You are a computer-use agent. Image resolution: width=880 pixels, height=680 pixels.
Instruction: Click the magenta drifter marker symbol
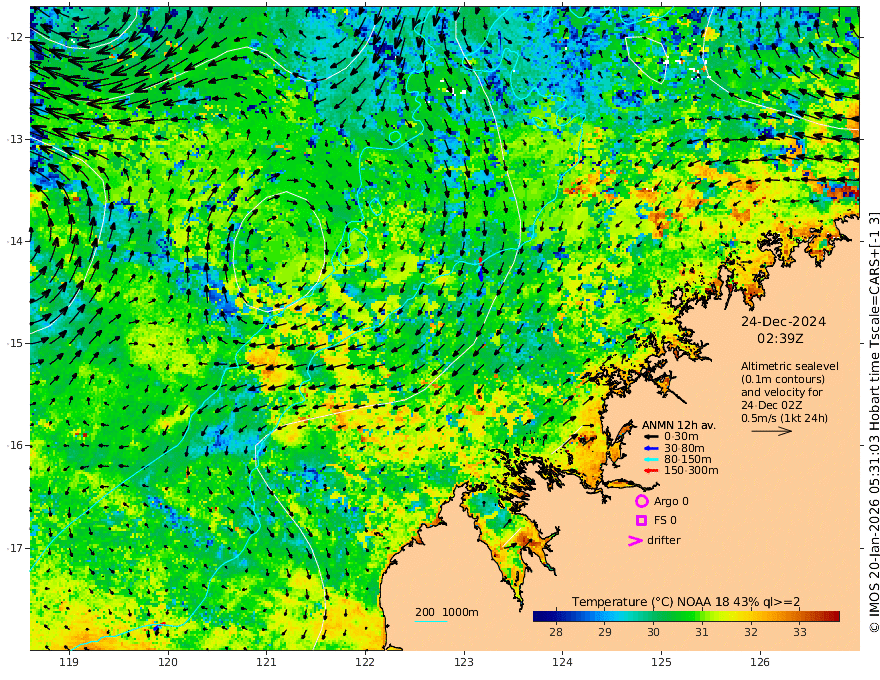coord(635,540)
